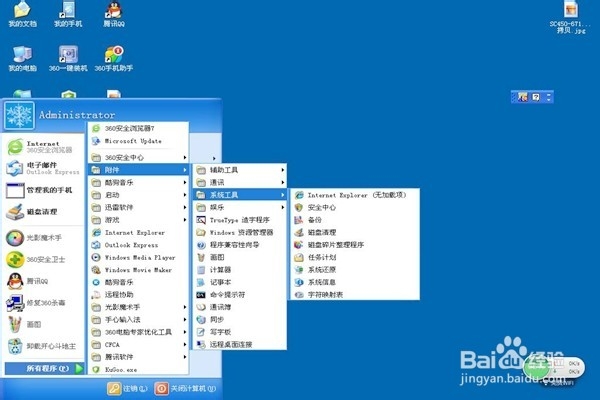Launch 记事本 from accessories
The height and width of the screenshot is (400, 600).
(240, 282)
